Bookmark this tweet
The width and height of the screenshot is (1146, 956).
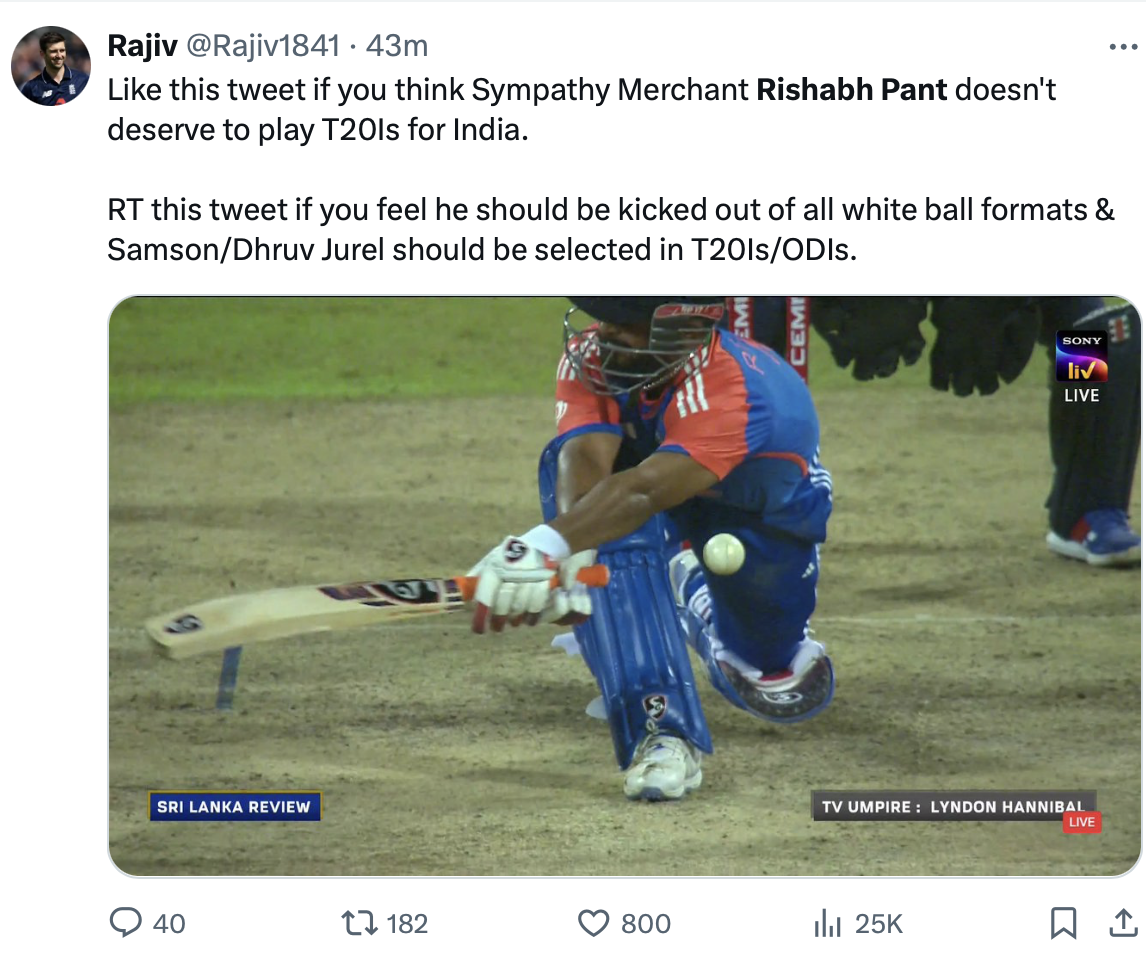point(1064,922)
